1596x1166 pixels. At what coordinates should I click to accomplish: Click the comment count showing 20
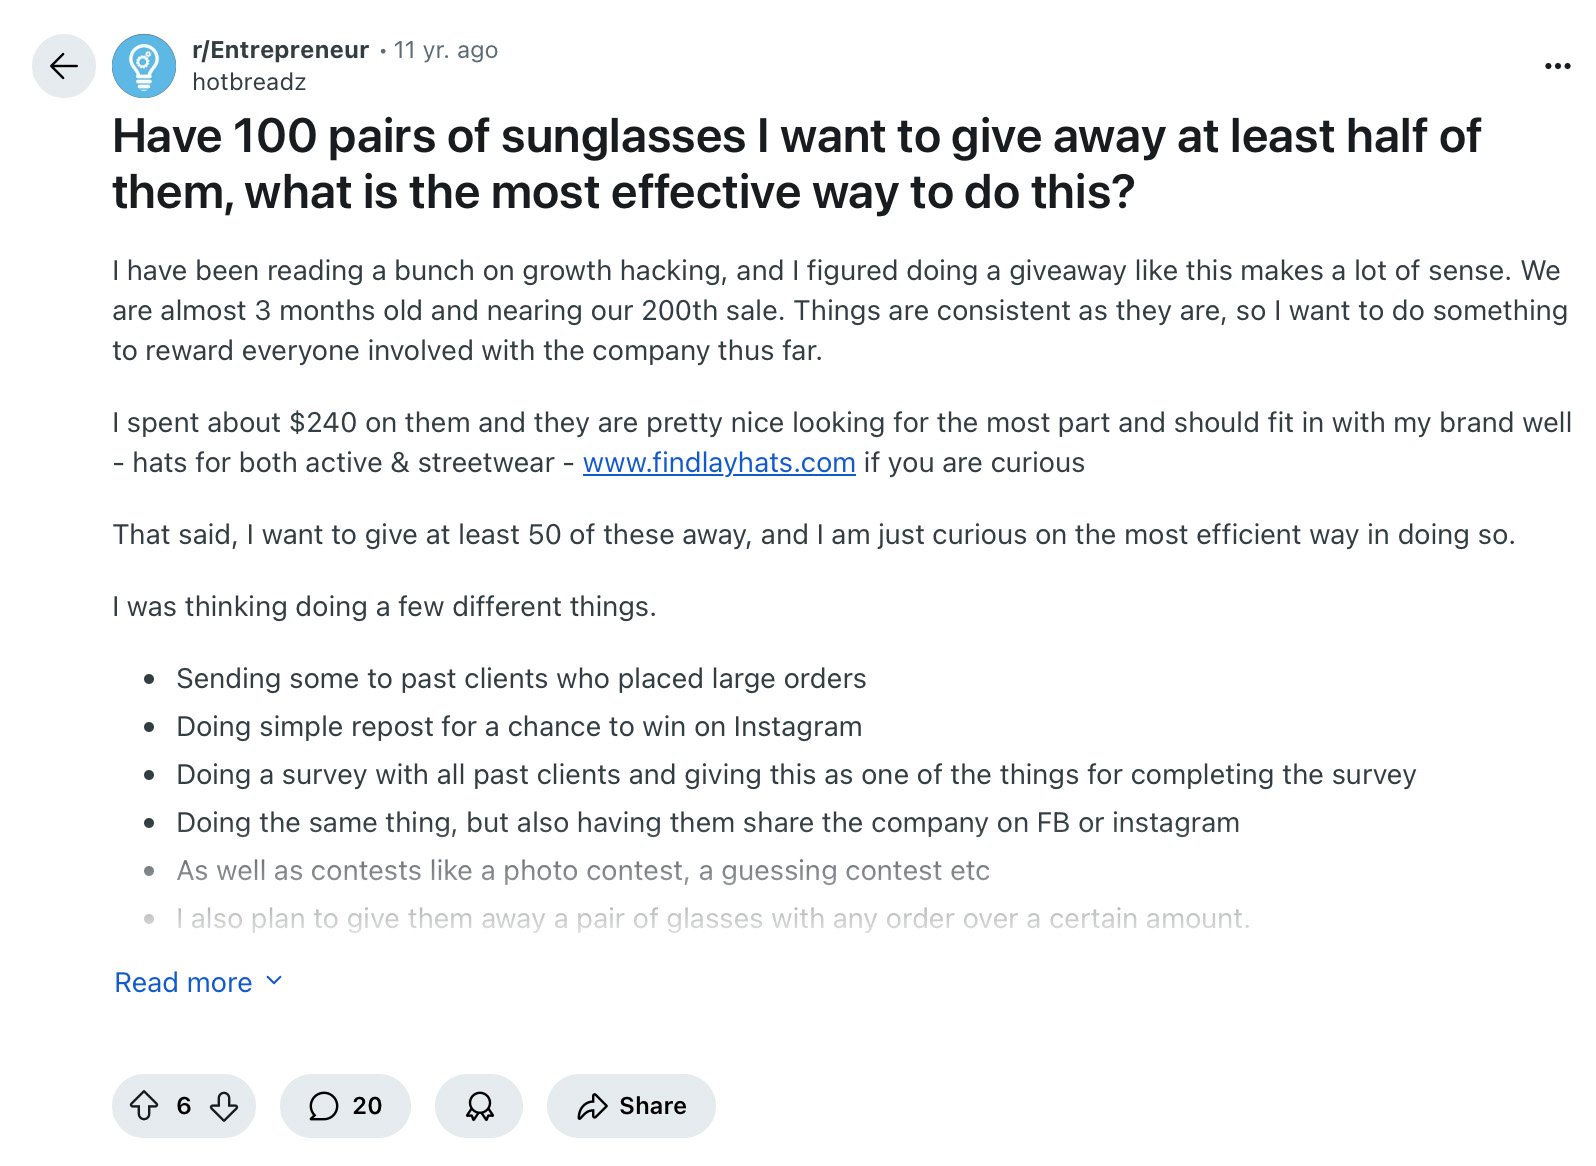365,1106
